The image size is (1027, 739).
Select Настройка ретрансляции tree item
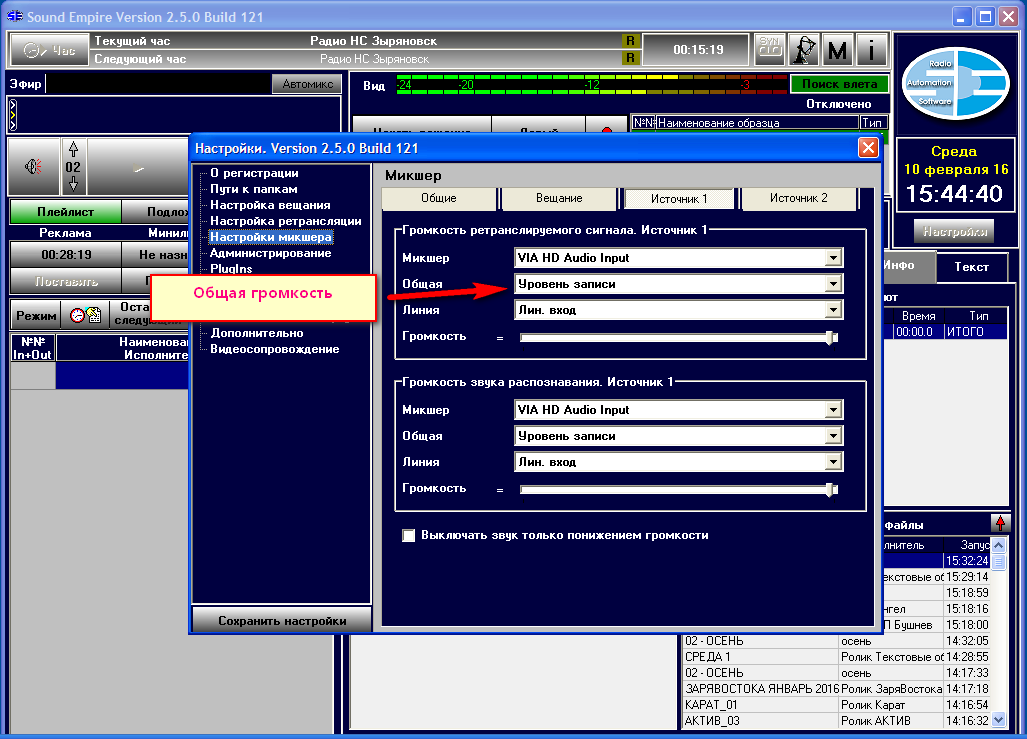click(x=286, y=221)
